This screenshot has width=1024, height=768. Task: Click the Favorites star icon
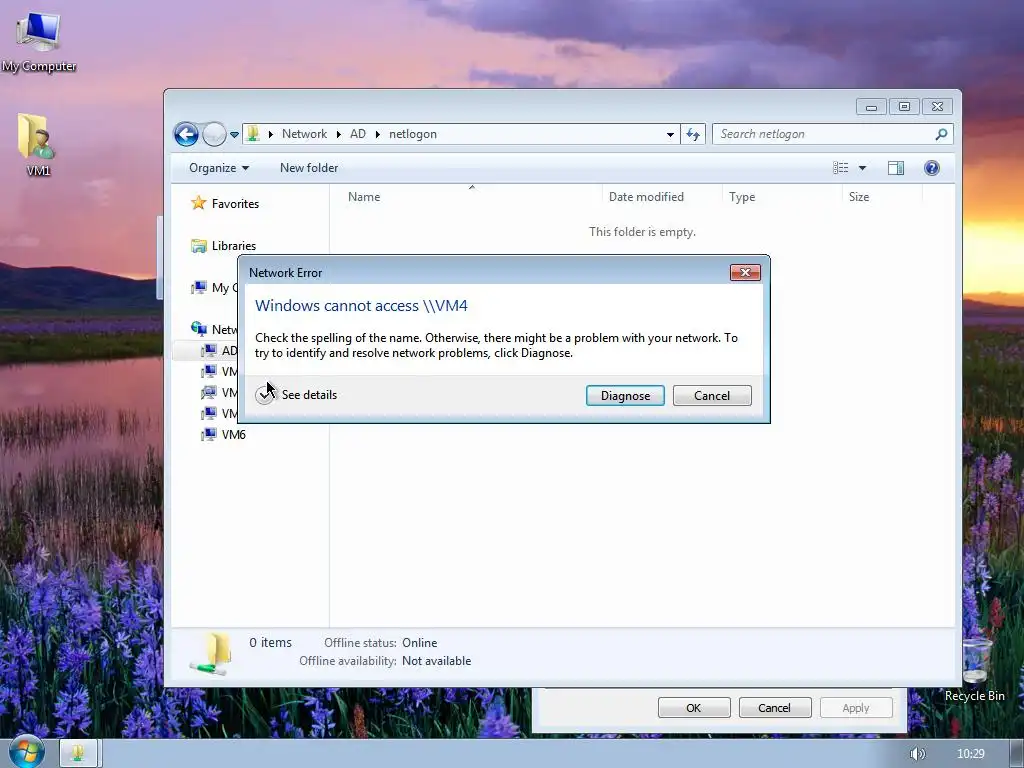[199, 203]
